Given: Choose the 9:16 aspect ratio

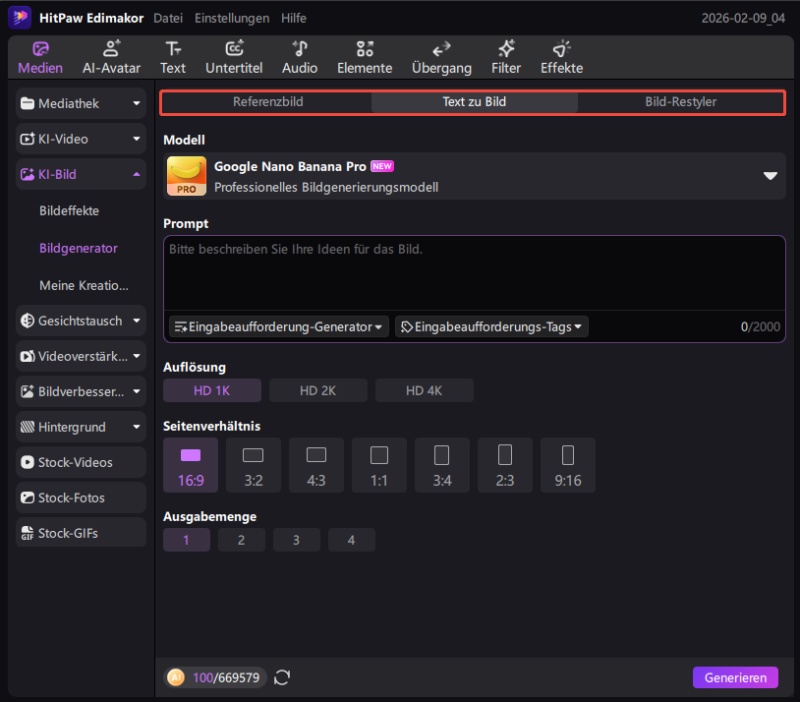Looking at the screenshot, I should pyautogui.click(x=568, y=465).
